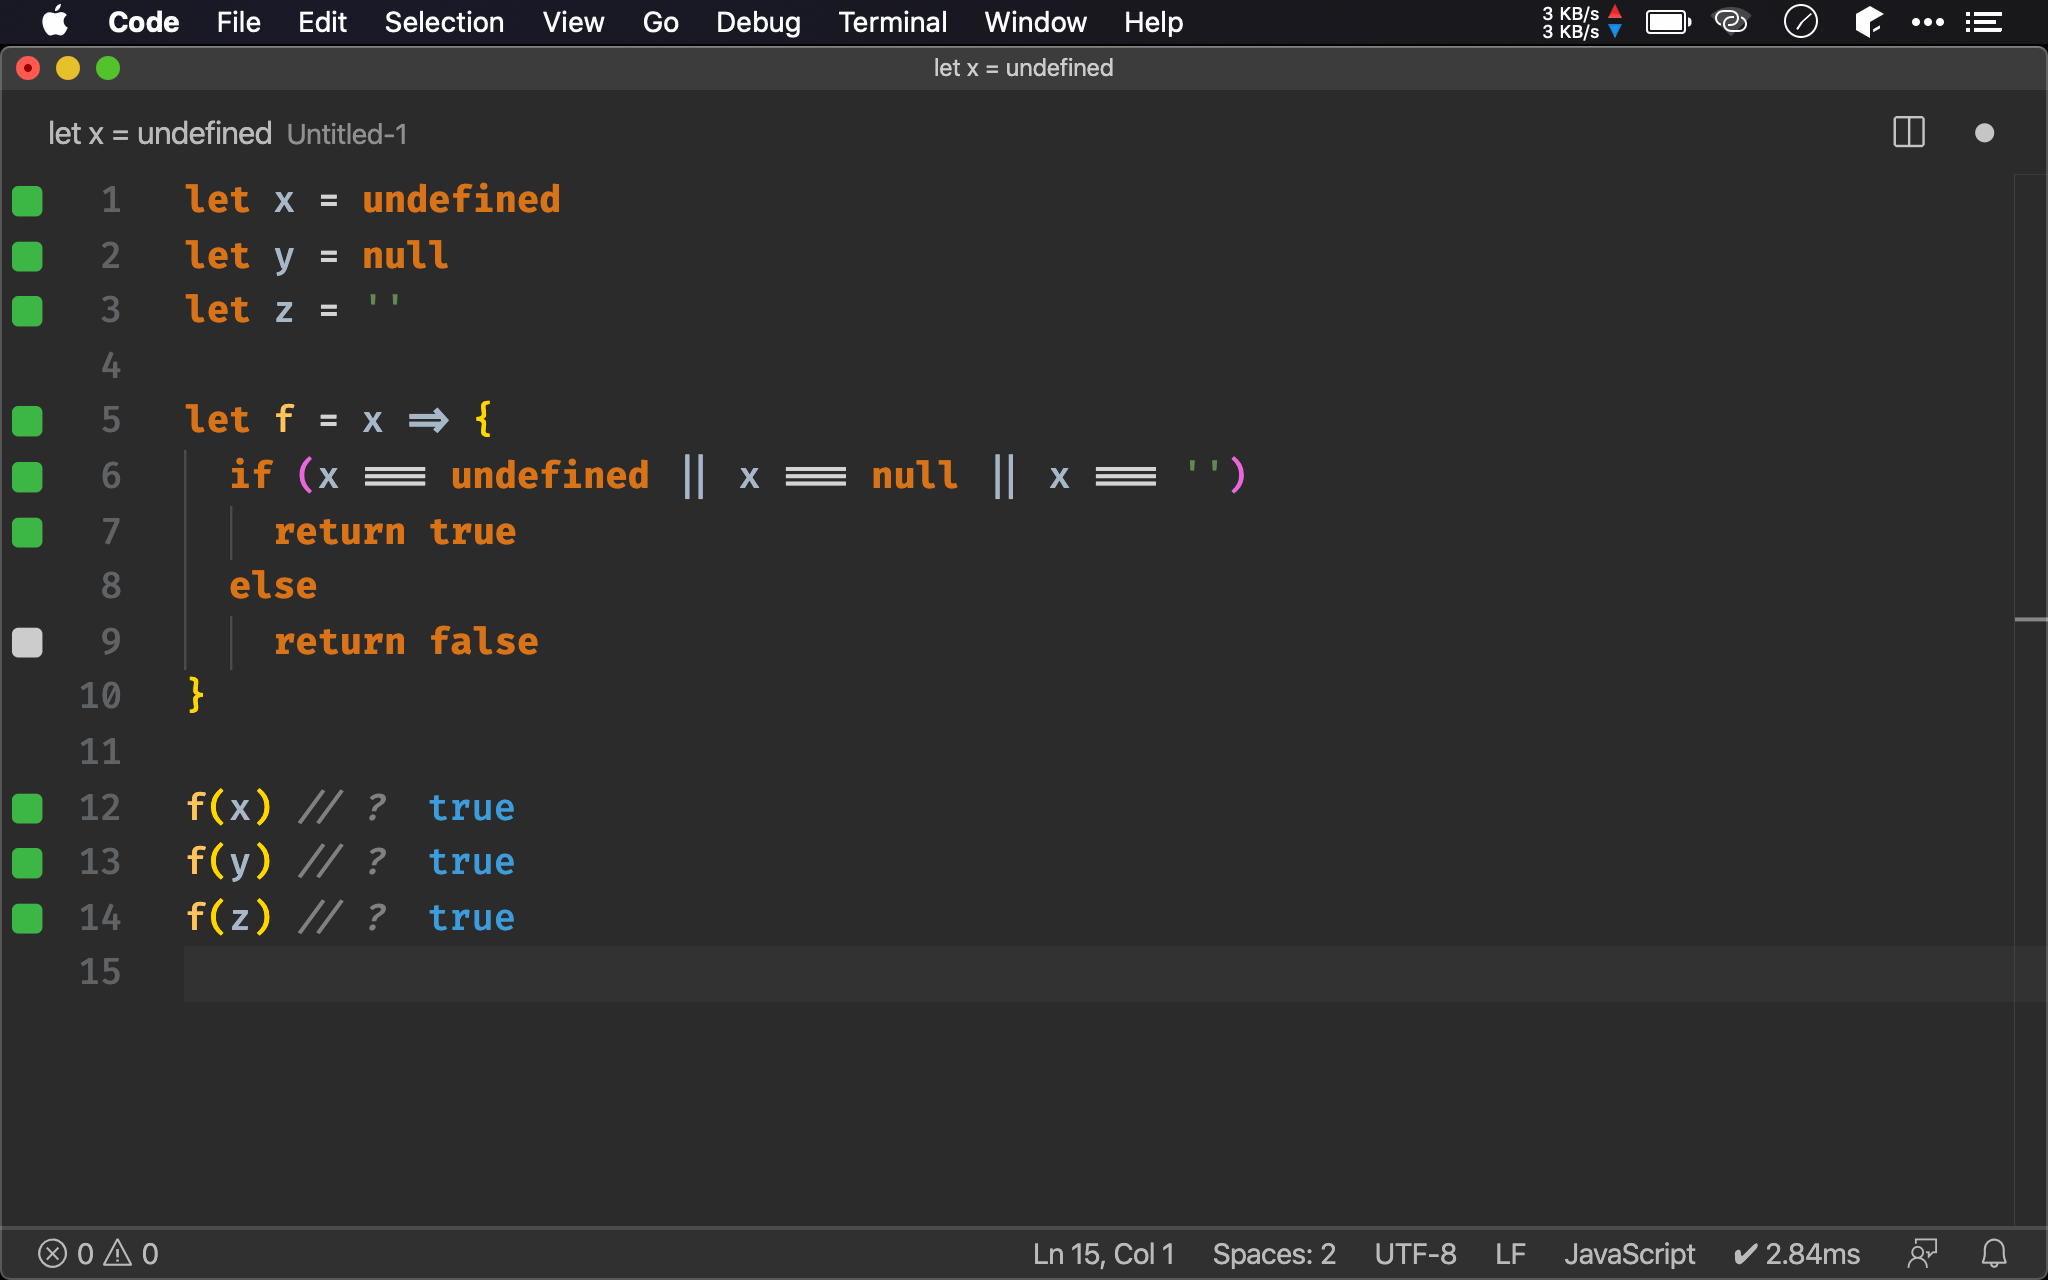Open the Debug menu
This screenshot has width=2048, height=1280.
click(x=758, y=22)
